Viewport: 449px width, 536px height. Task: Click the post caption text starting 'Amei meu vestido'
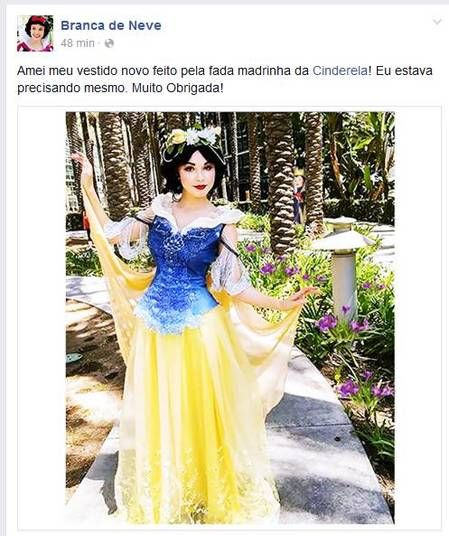click(225, 79)
